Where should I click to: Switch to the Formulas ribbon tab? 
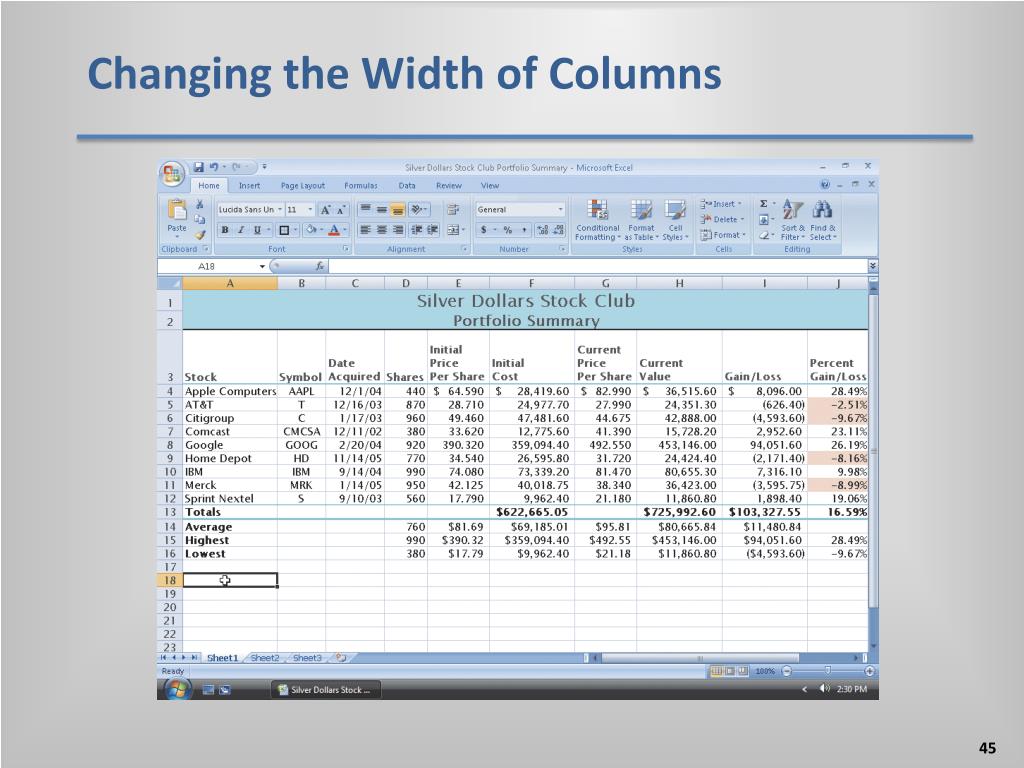[360, 185]
